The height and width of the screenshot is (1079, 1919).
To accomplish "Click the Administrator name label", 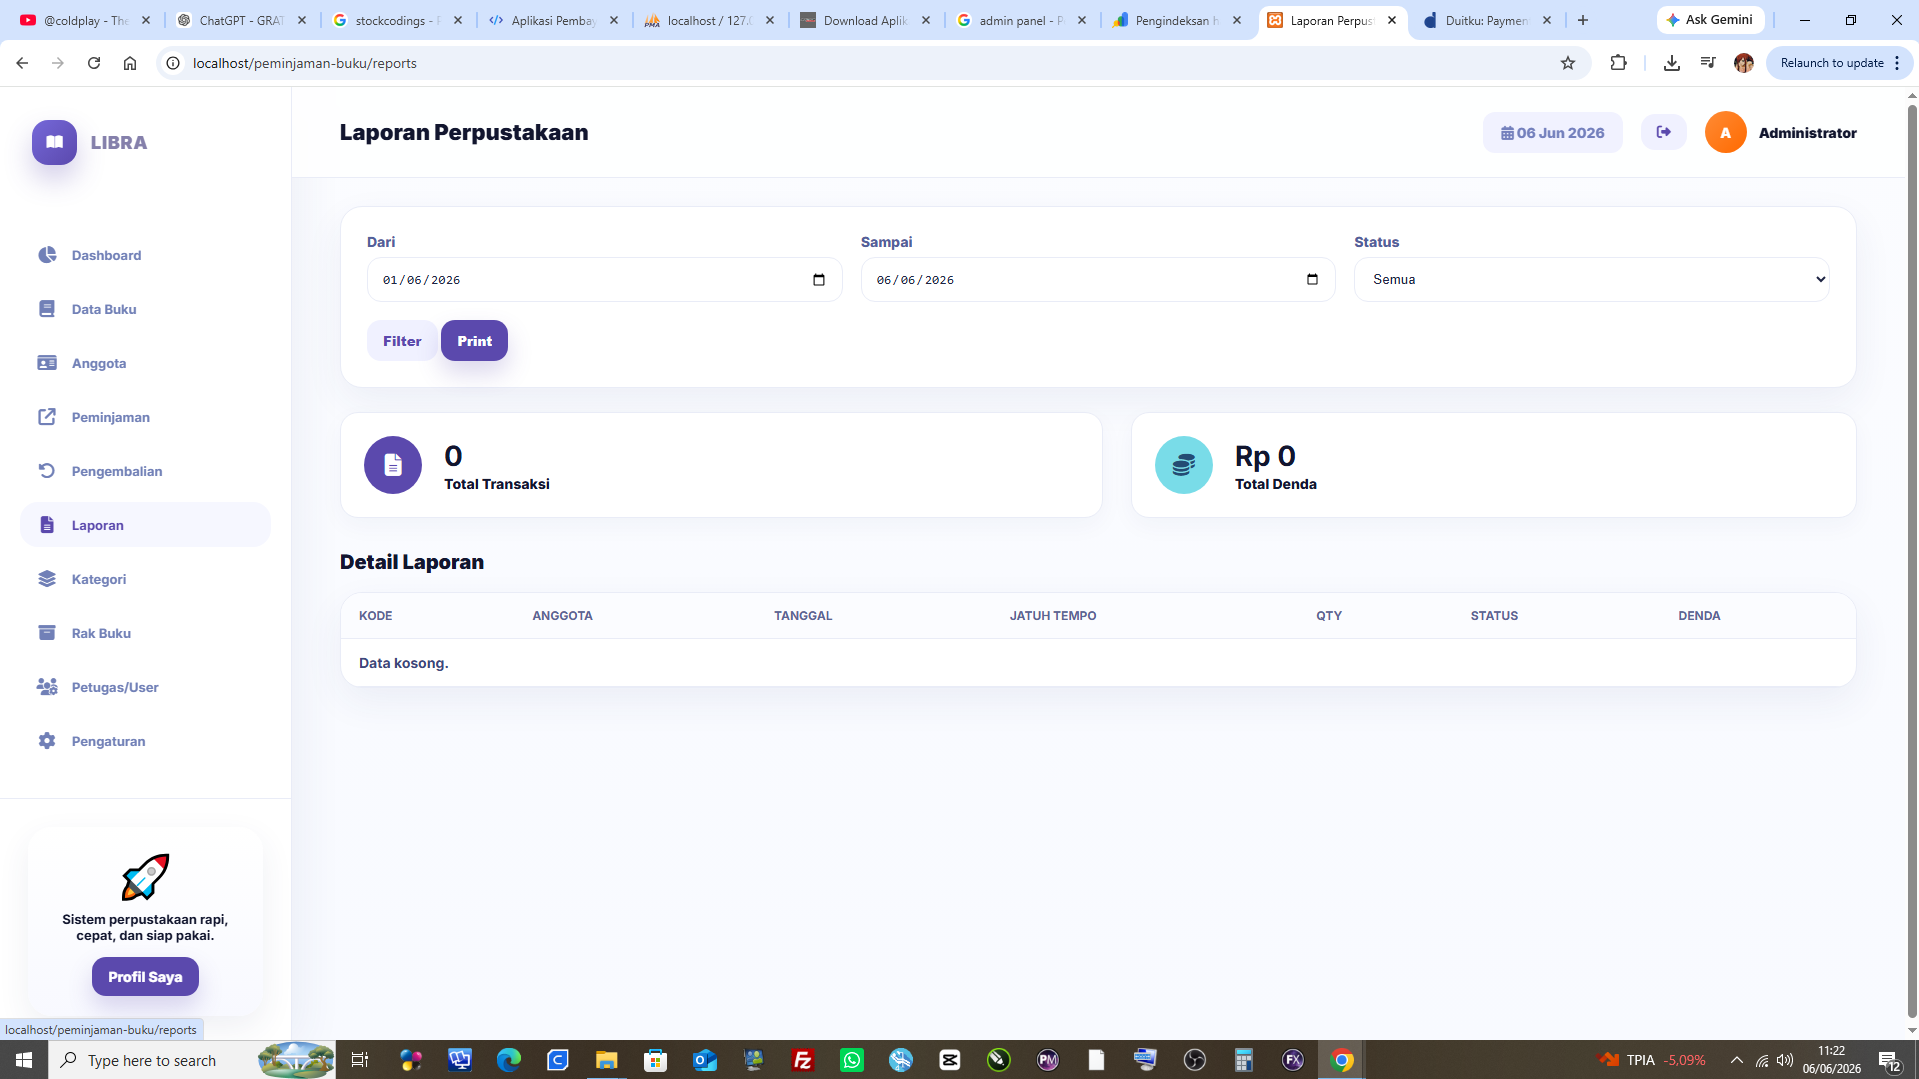I will pos(1808,133).
